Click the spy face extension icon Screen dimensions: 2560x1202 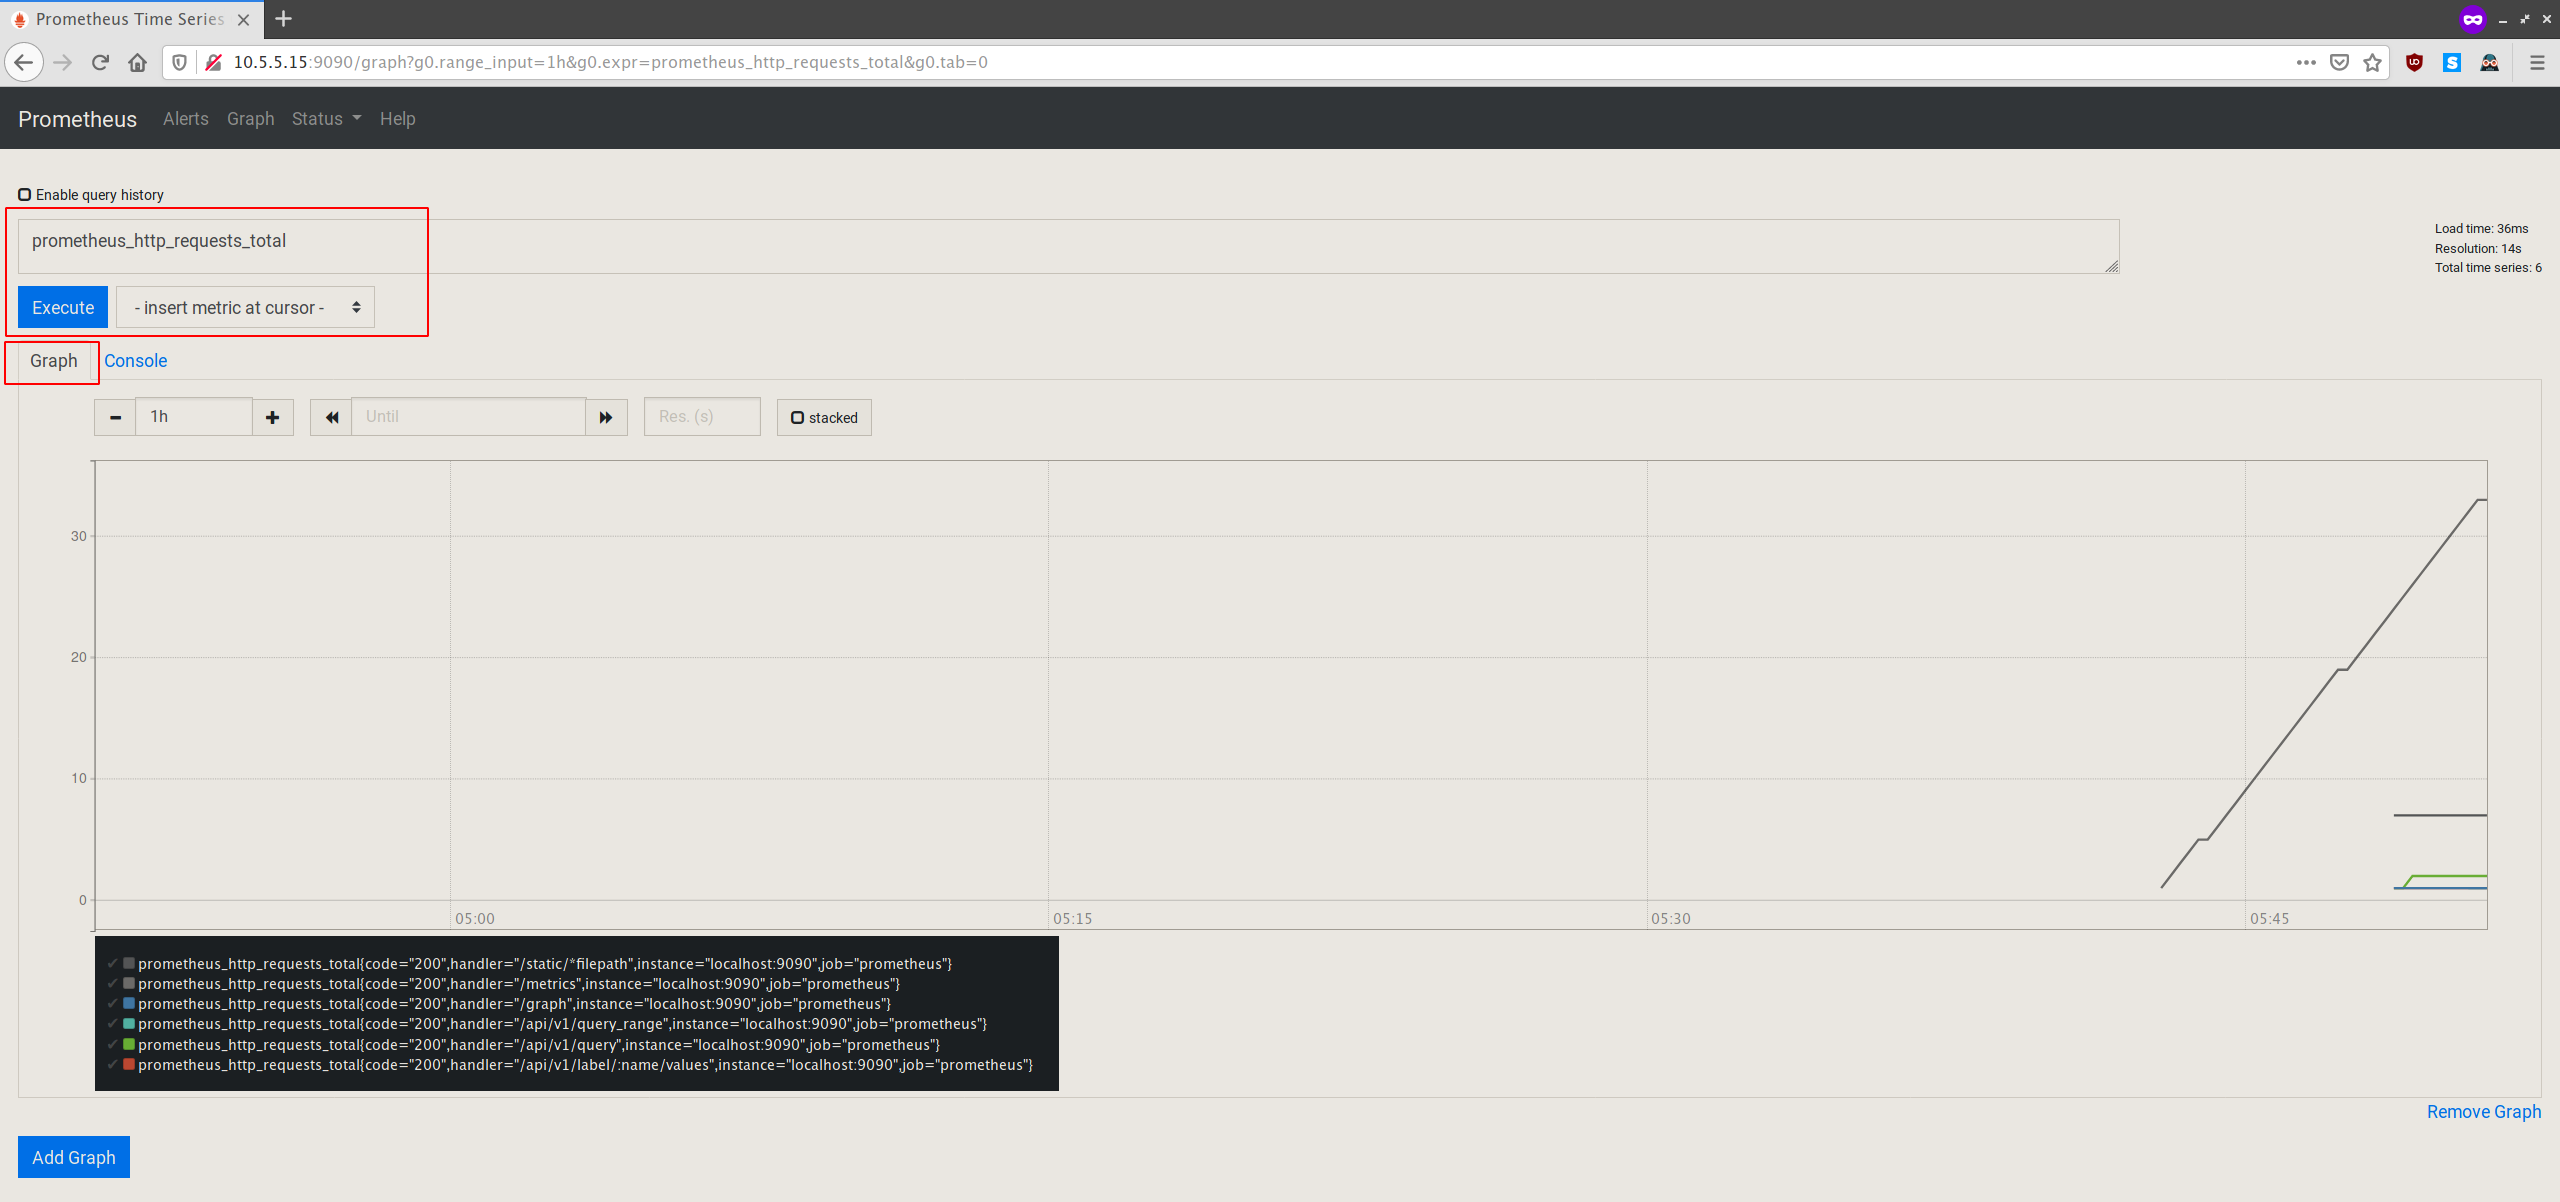(2490, 62)
